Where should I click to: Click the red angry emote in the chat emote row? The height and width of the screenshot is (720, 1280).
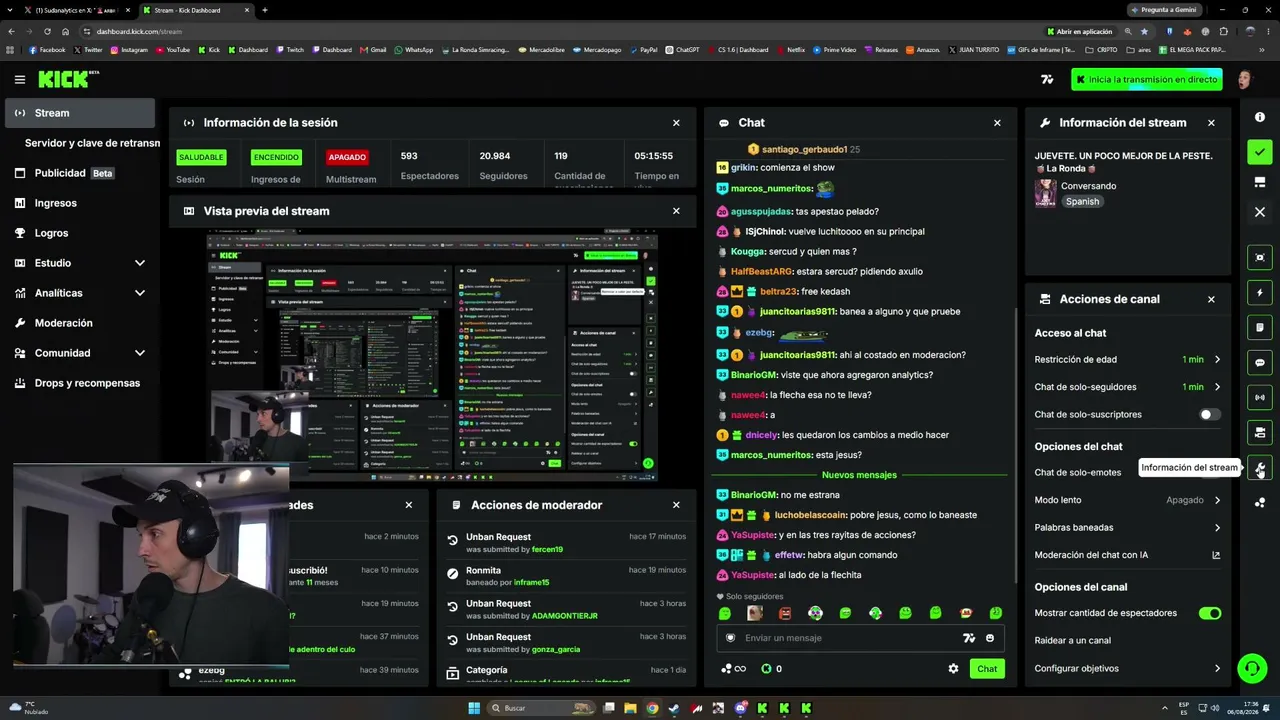coord(785,613)
